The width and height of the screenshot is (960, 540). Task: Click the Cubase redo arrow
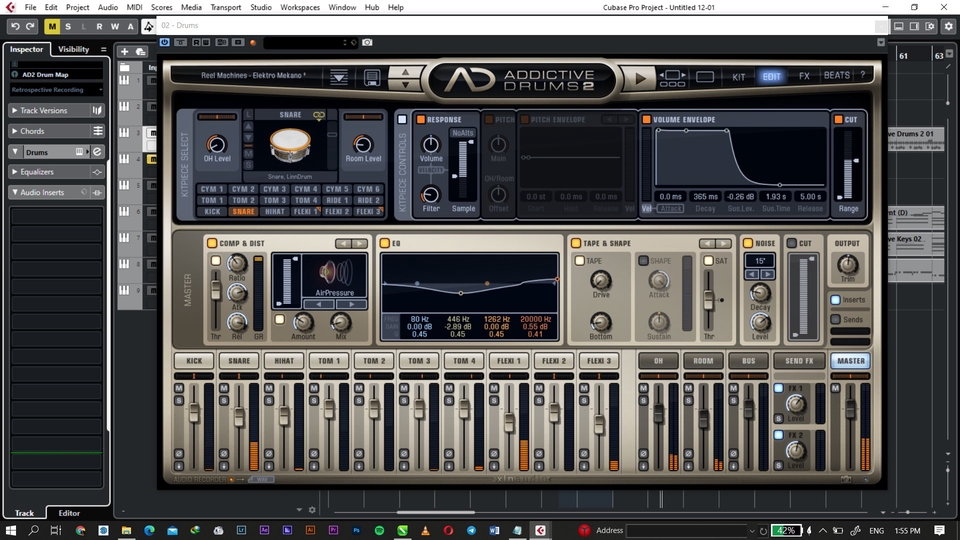point(30,26)
